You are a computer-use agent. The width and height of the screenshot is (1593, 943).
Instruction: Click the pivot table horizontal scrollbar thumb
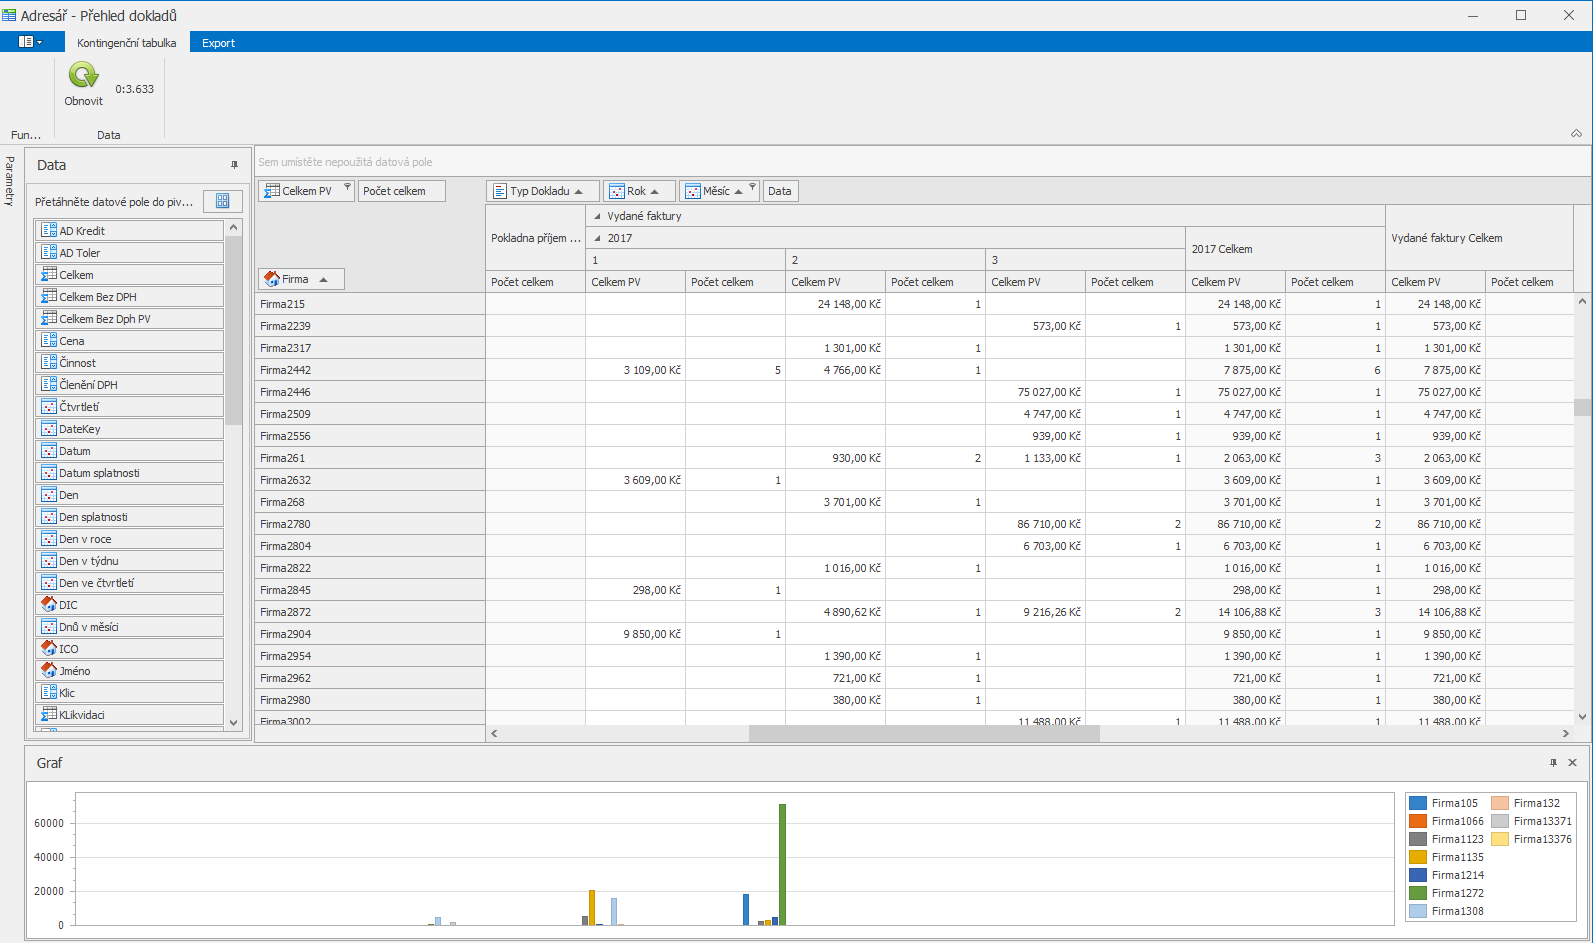(x=924, y=734)
